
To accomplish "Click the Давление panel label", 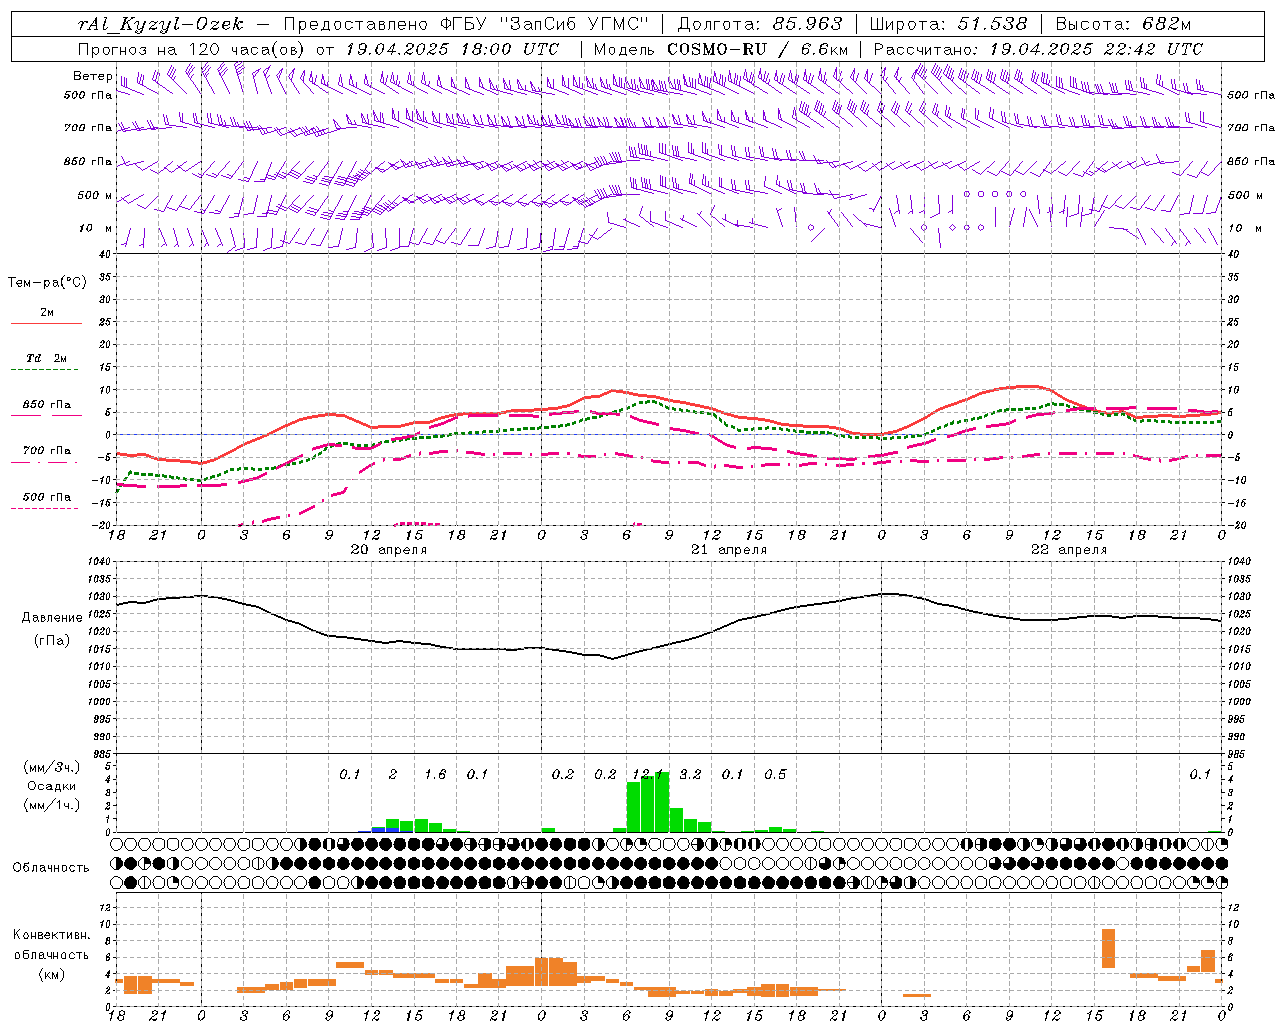I will (x=52, y=618).
